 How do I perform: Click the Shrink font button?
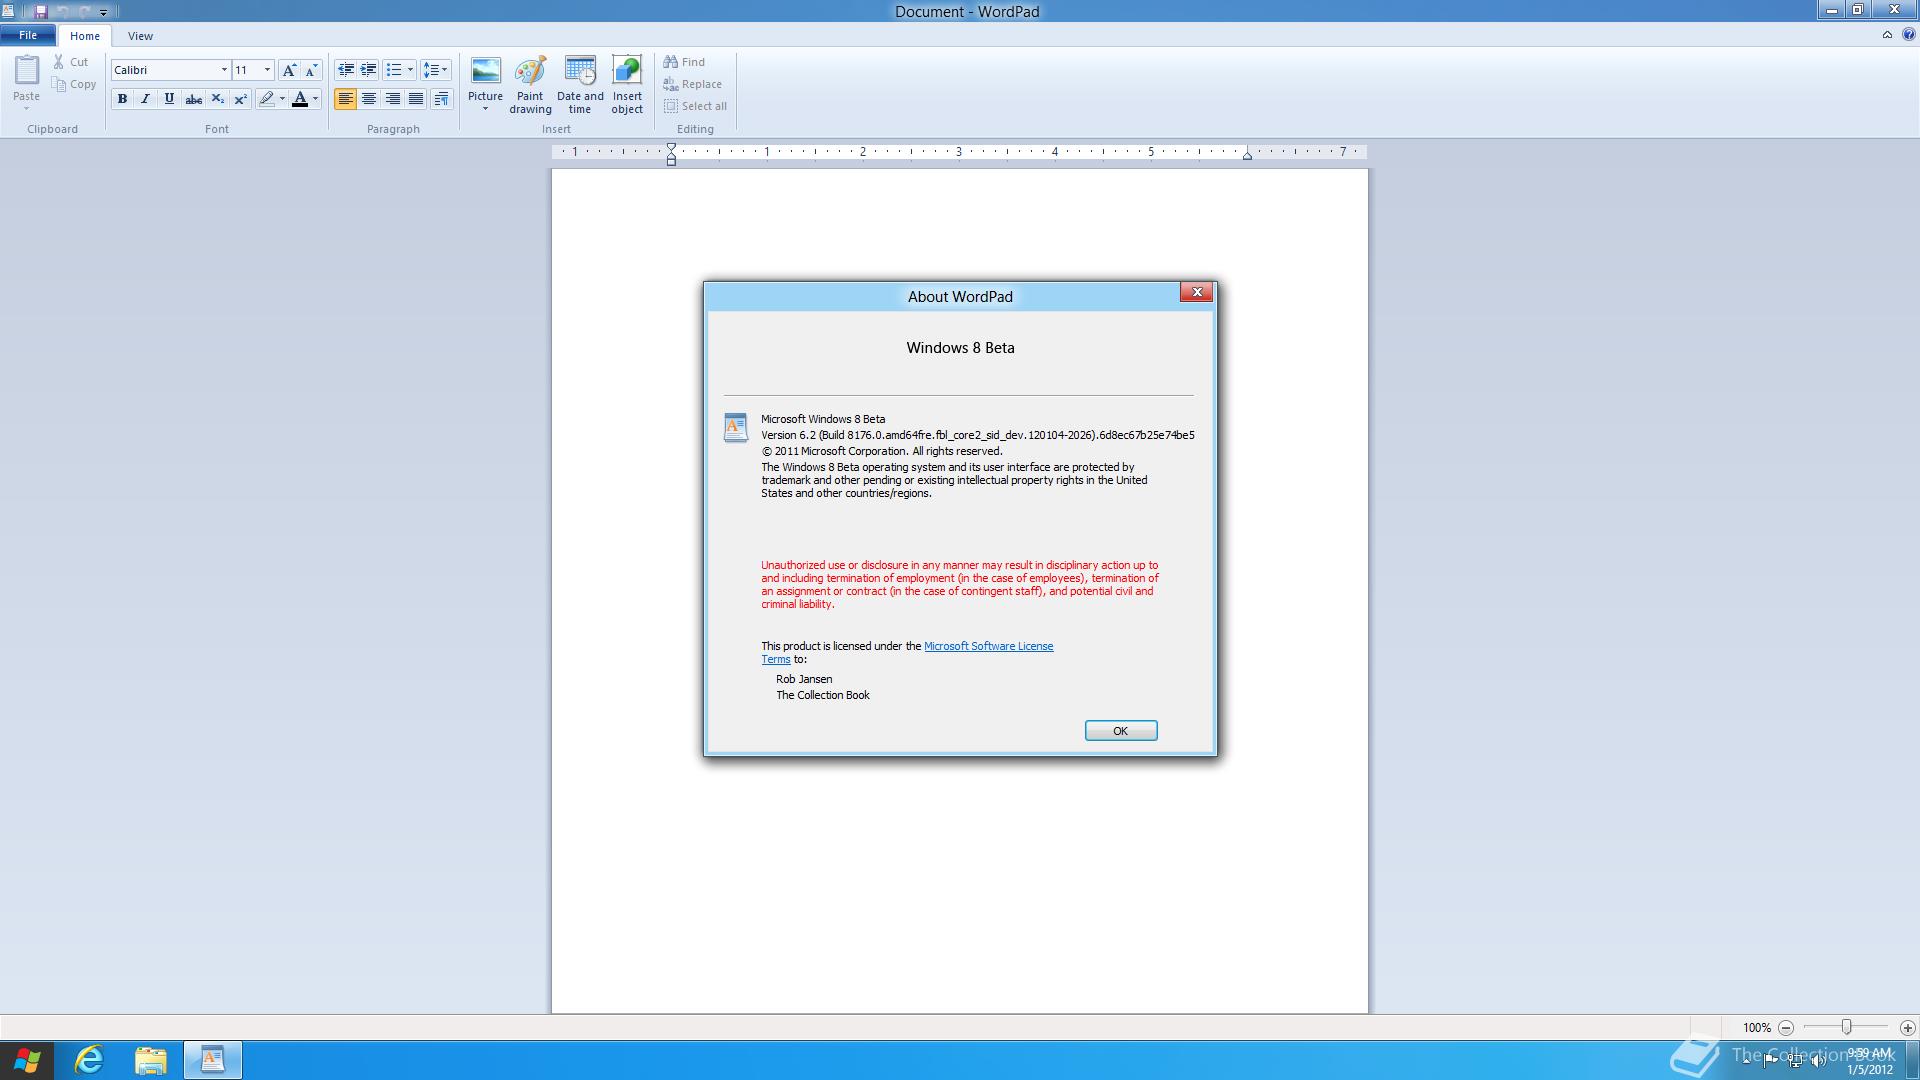311,70
